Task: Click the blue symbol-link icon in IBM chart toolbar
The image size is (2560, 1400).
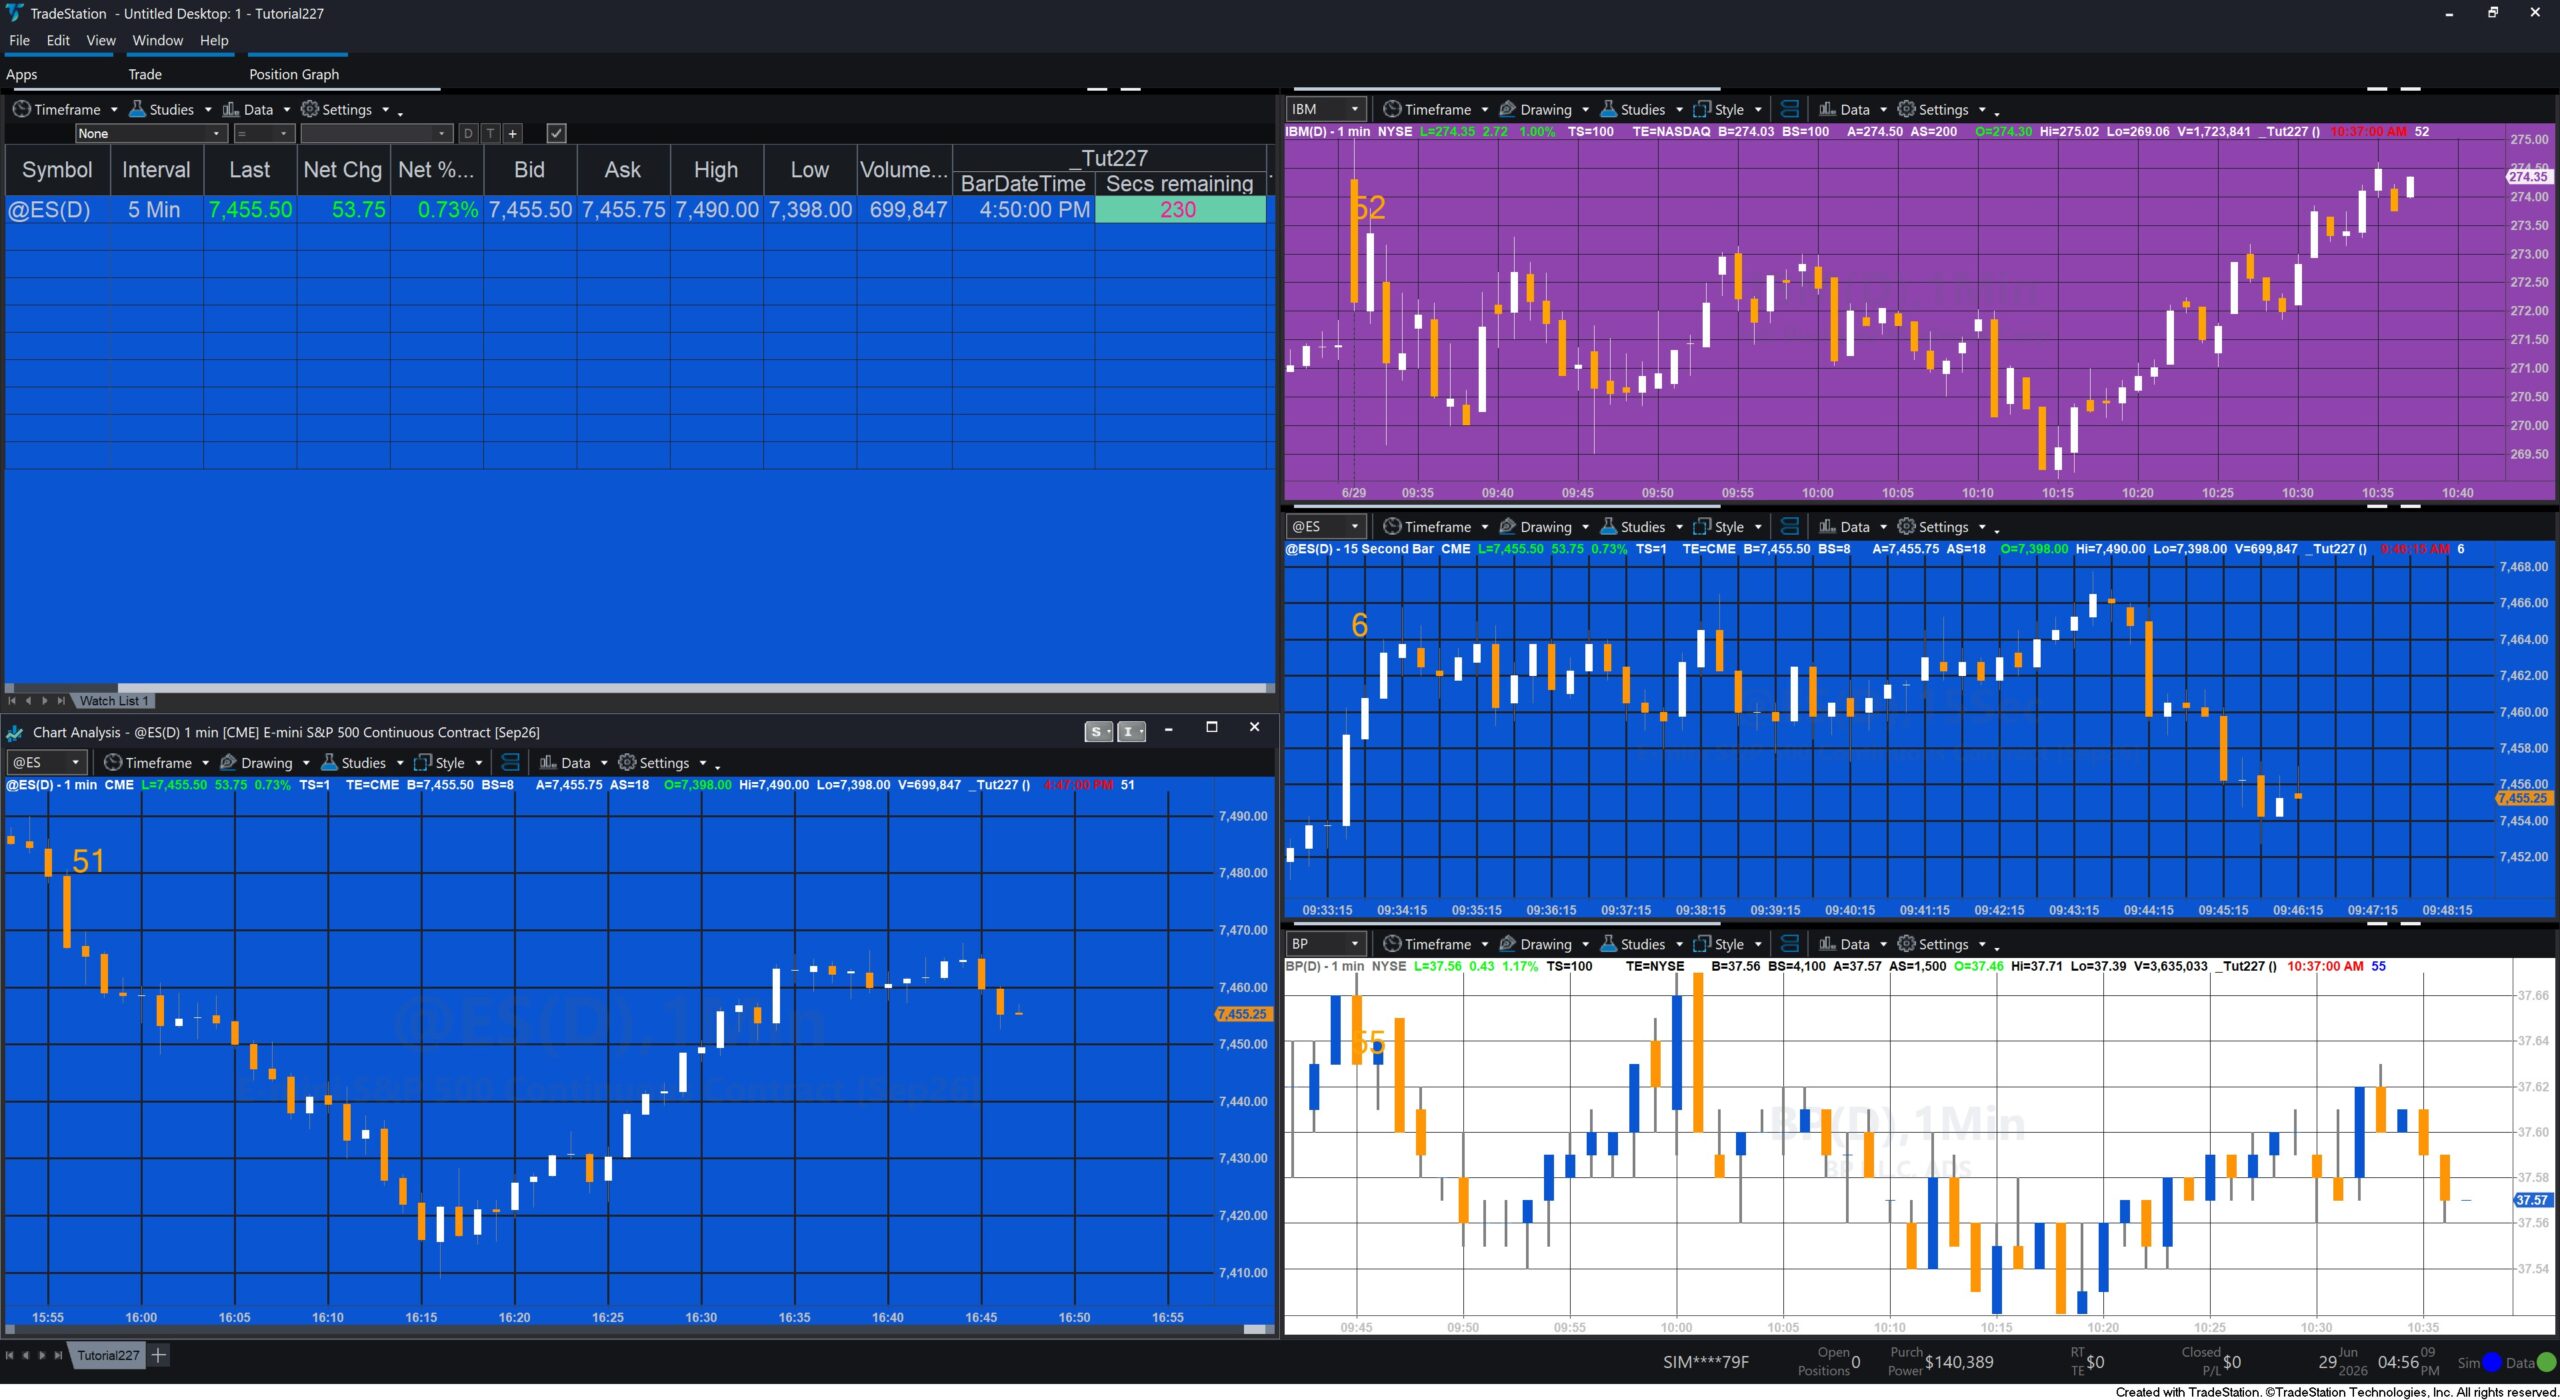Action: pos(1790,109)
